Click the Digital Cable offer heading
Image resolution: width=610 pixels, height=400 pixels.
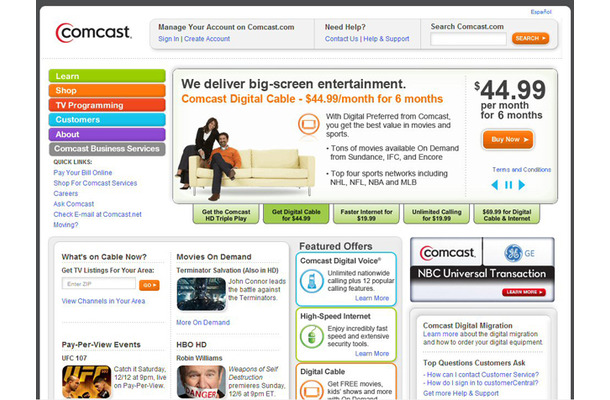pyautogui.click(x=323, y=372)
